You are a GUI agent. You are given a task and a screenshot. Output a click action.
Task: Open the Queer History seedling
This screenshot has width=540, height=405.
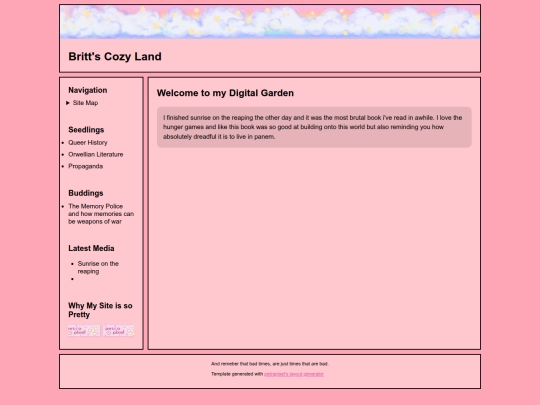click(x=88, y=143)
